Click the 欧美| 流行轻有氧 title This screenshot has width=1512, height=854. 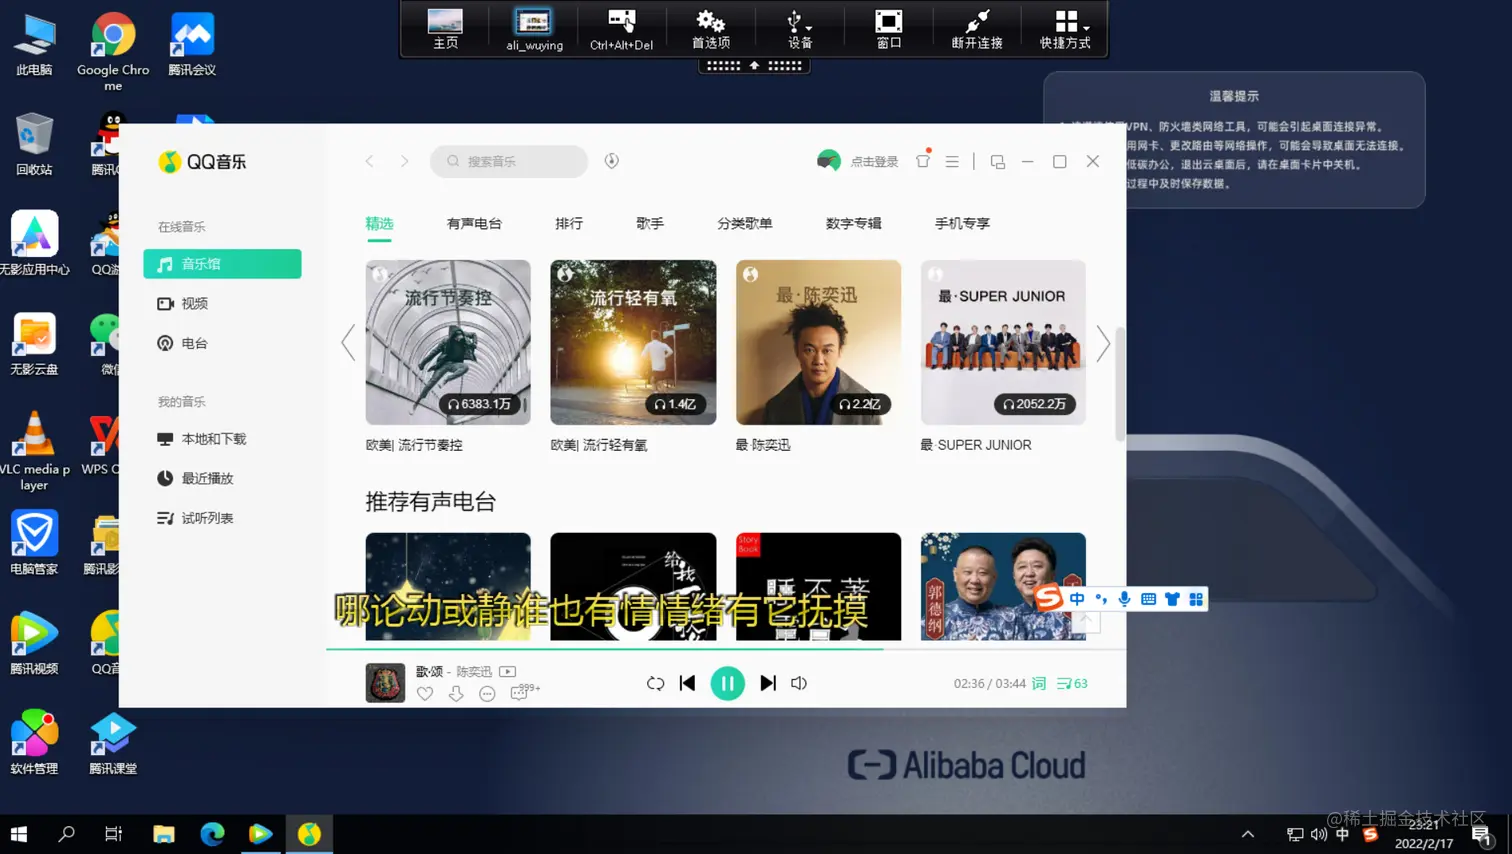click(x=599, y=445)
